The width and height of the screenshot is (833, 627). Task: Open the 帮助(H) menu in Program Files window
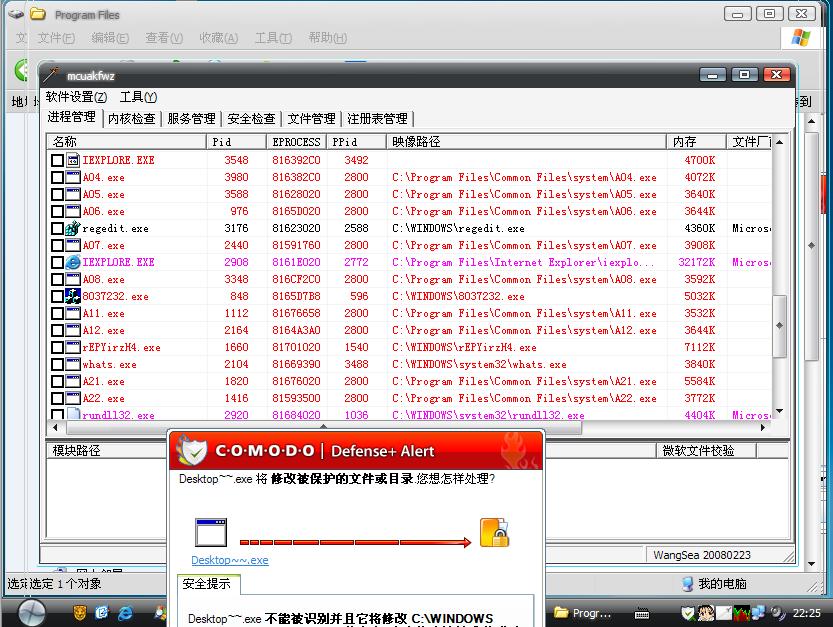(x=328, y=38)
